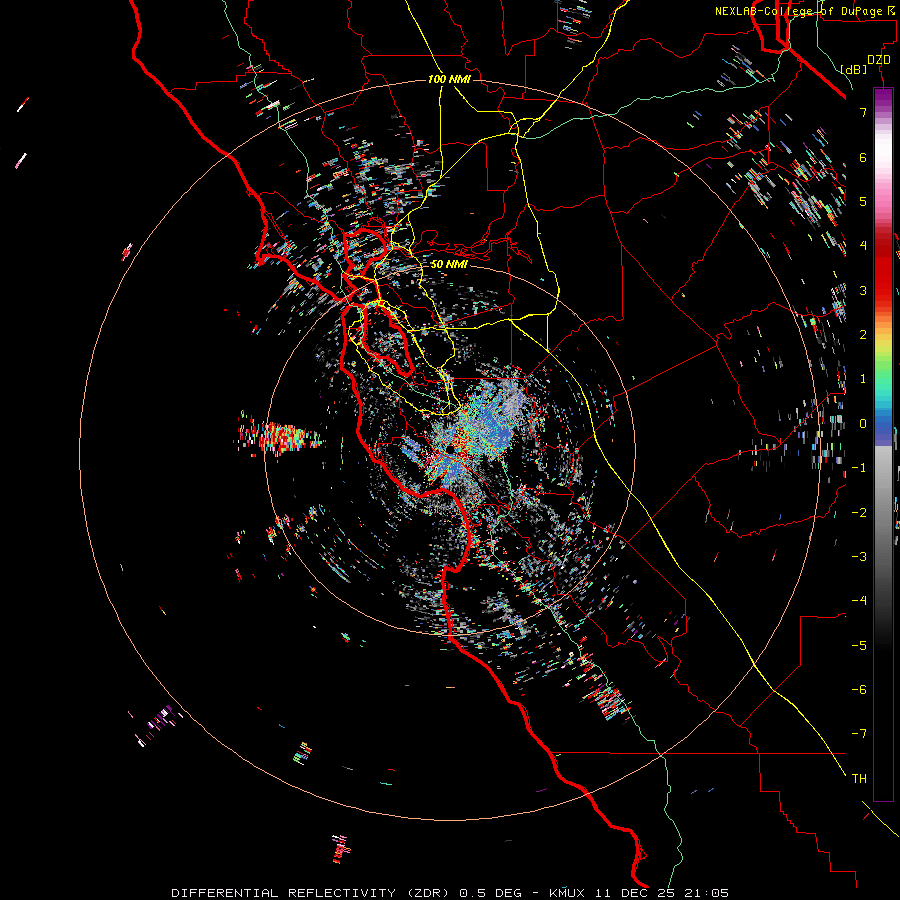Click the -6 value on the dB scale
This screenshot has height=900, width=900.
[x=859, y=690]
